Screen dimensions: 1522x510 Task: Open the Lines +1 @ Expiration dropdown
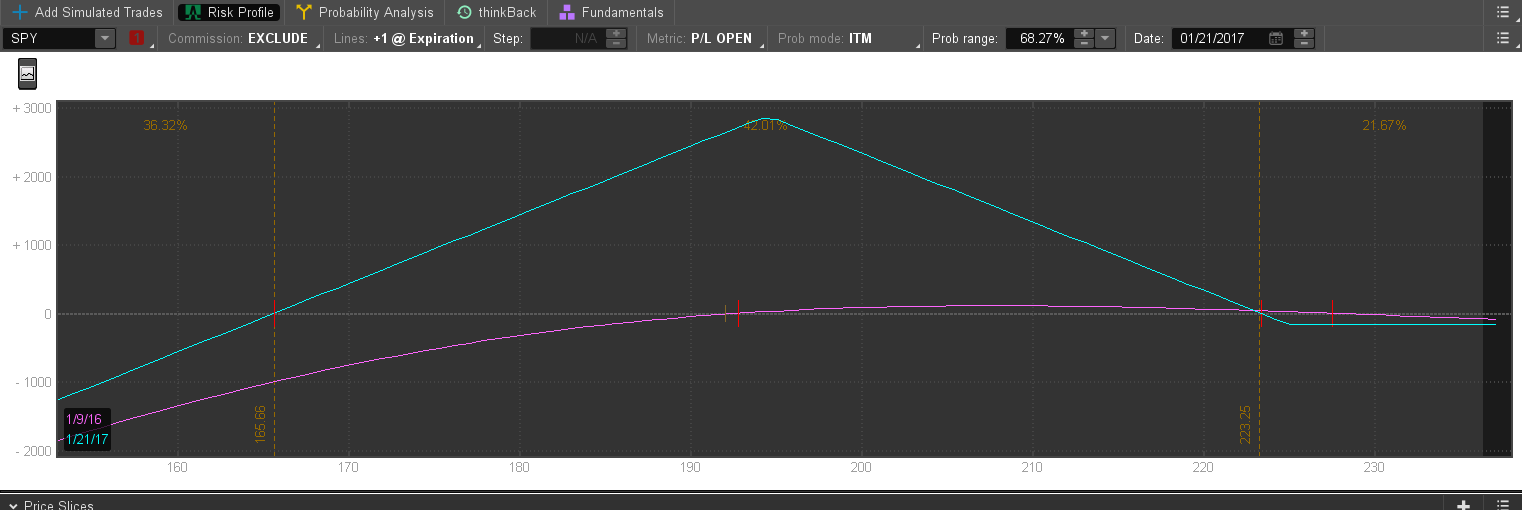[x=406, y=38]
